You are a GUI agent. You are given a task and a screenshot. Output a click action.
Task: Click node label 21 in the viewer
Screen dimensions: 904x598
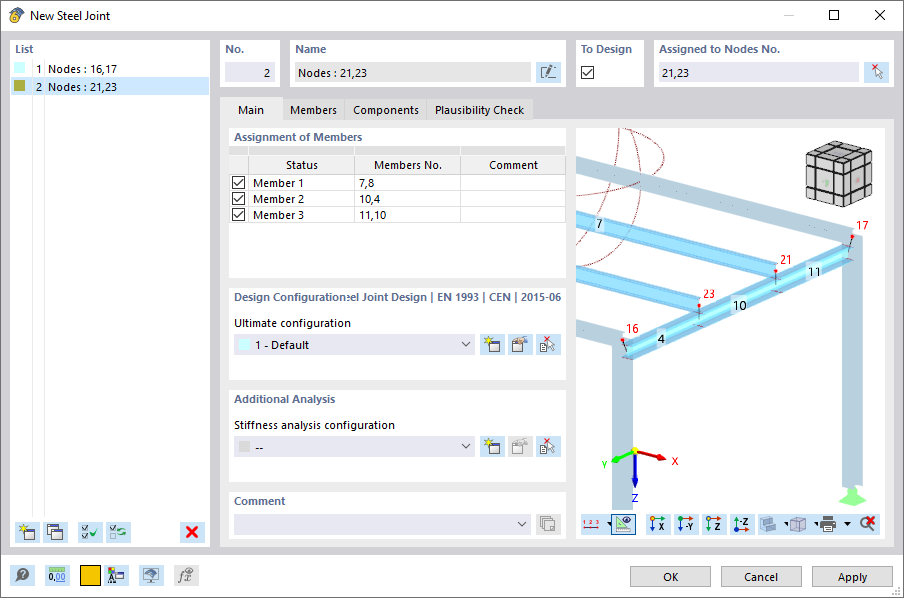click(x=786, y=259)
